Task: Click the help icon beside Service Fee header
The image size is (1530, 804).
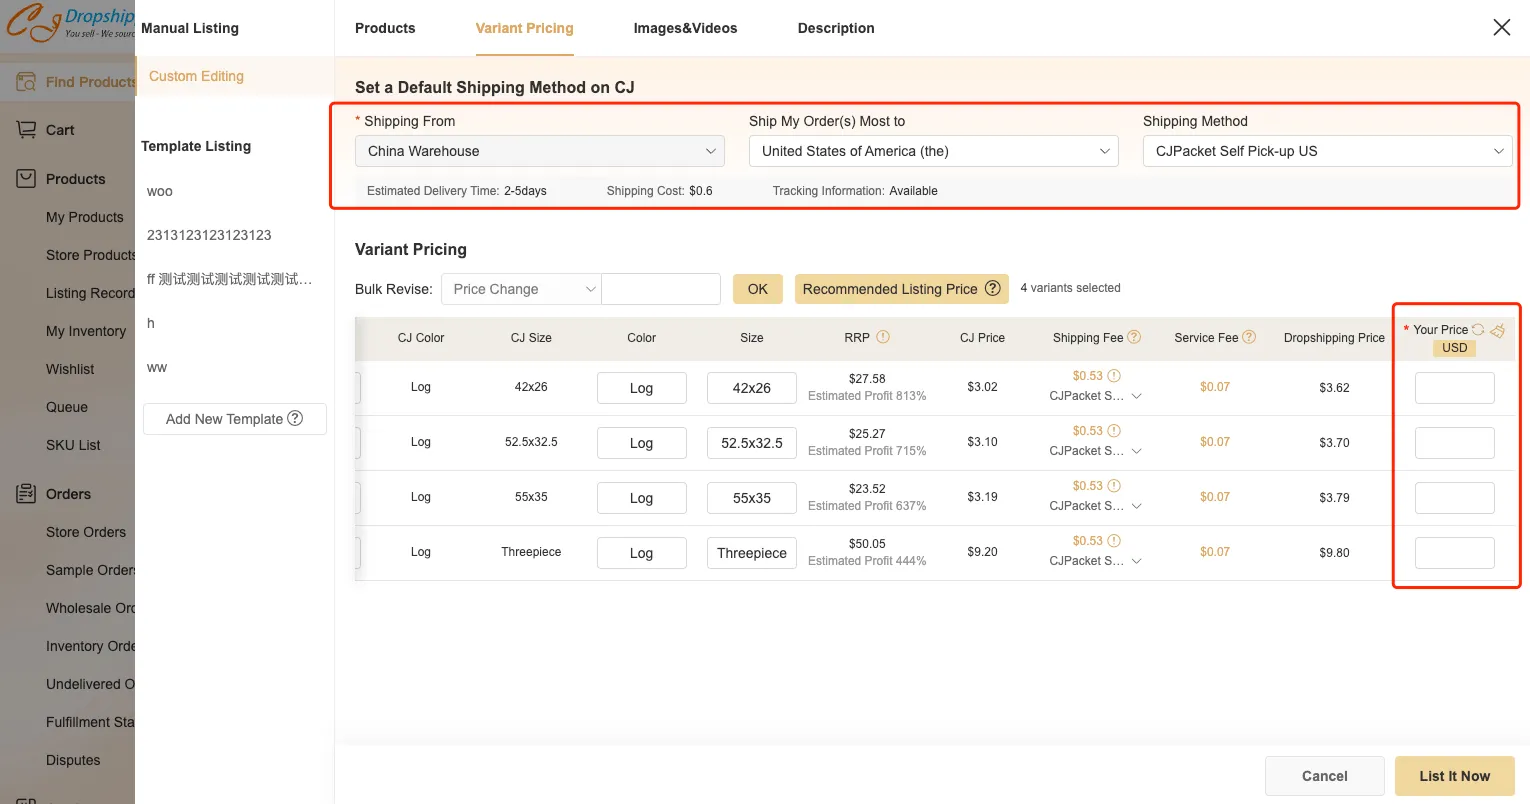Action: (x=1249, y=337)
